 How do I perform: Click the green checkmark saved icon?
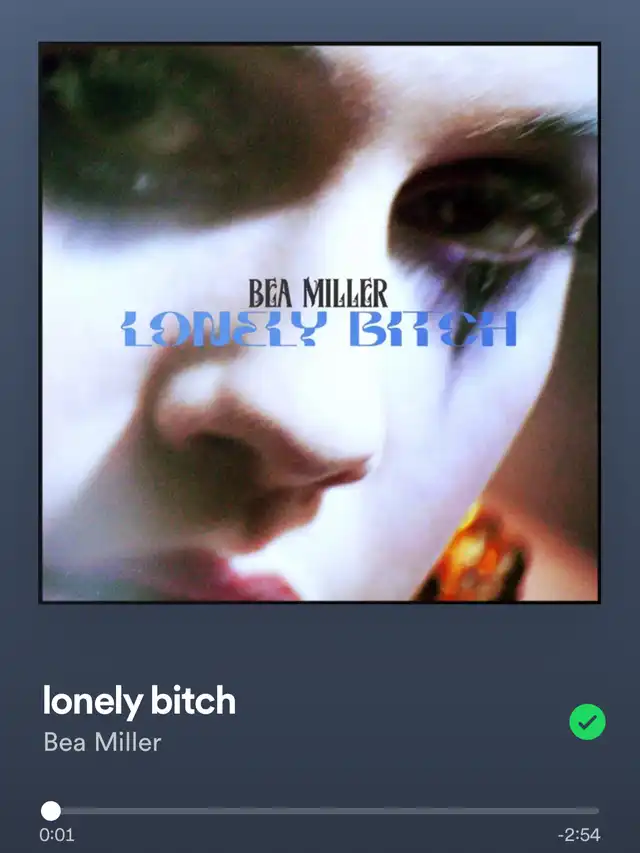pos(587,722)
